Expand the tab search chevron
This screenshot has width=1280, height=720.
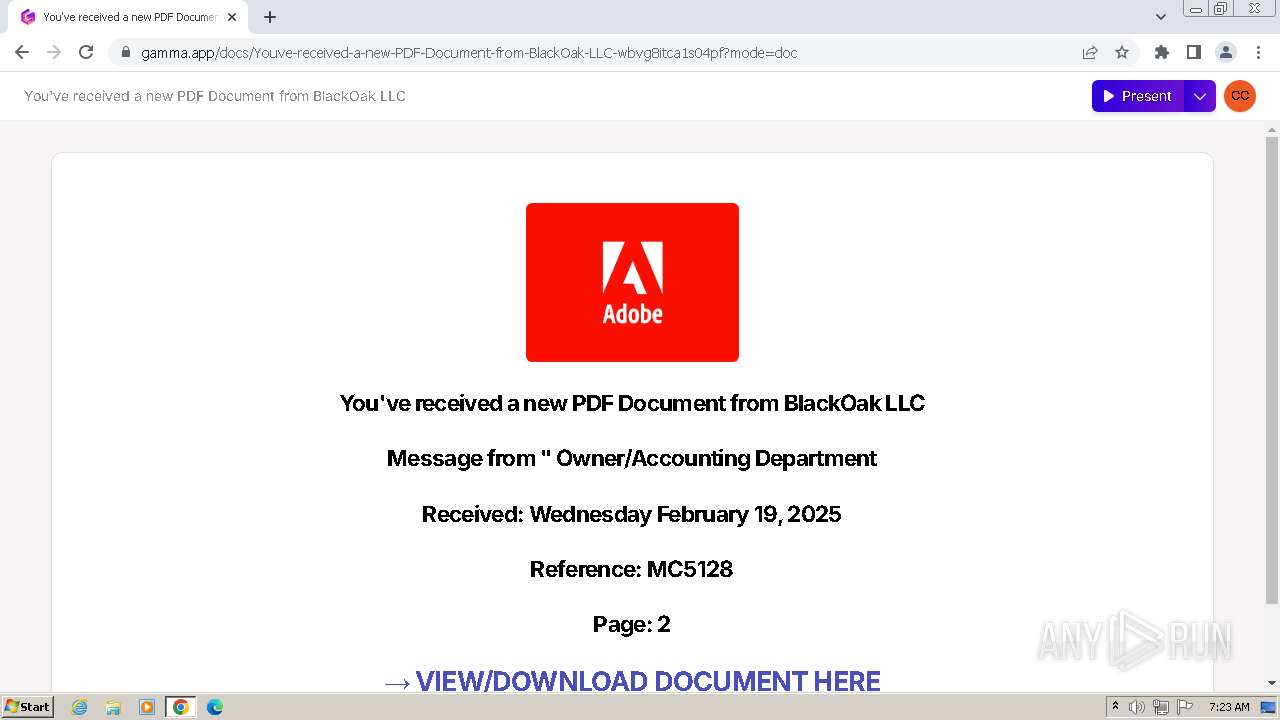[x=1161, y=16]
